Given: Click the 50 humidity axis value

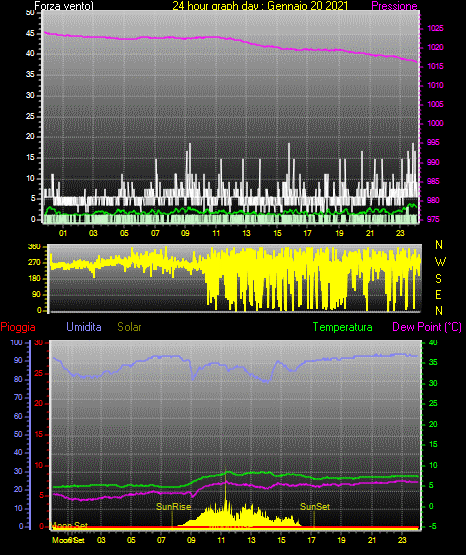Looking at the screenshot, I should point(18,434).
